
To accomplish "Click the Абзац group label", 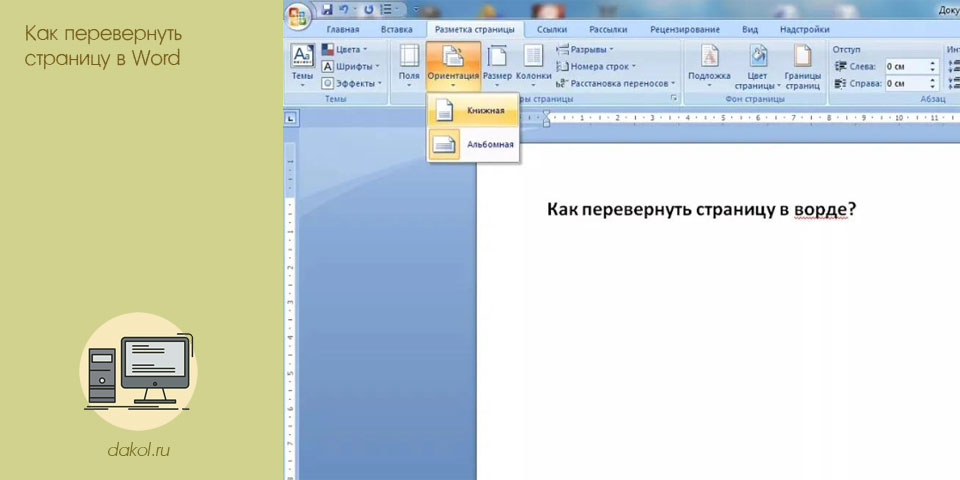I will coord(932,99).
